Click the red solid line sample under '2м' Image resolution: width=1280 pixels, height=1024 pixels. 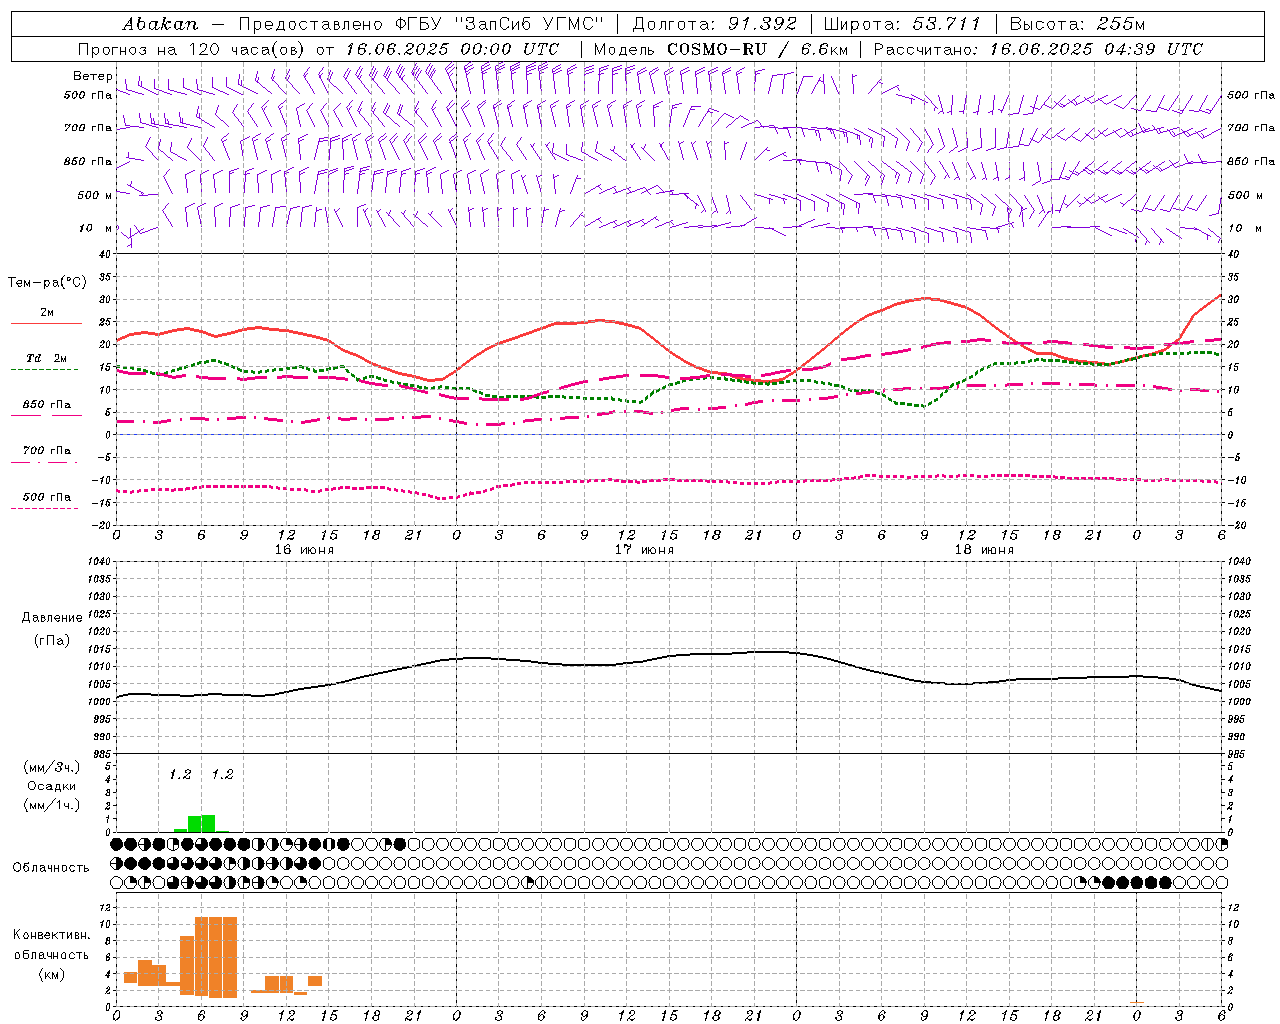46,323
